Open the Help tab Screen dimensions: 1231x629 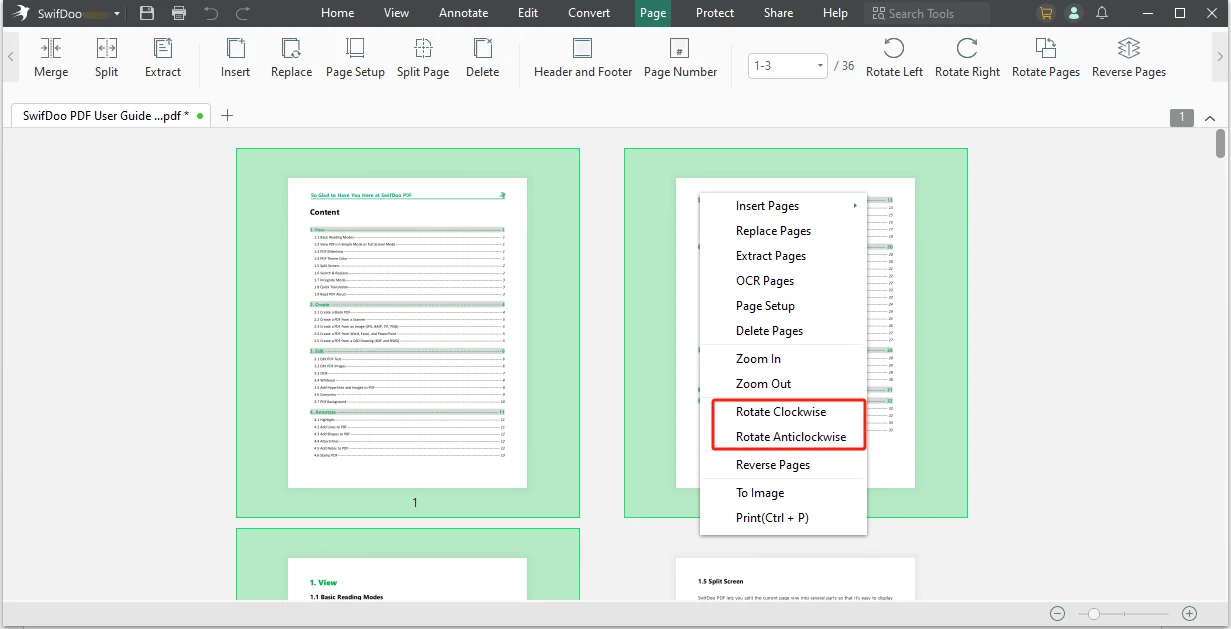tap(835, 13)
